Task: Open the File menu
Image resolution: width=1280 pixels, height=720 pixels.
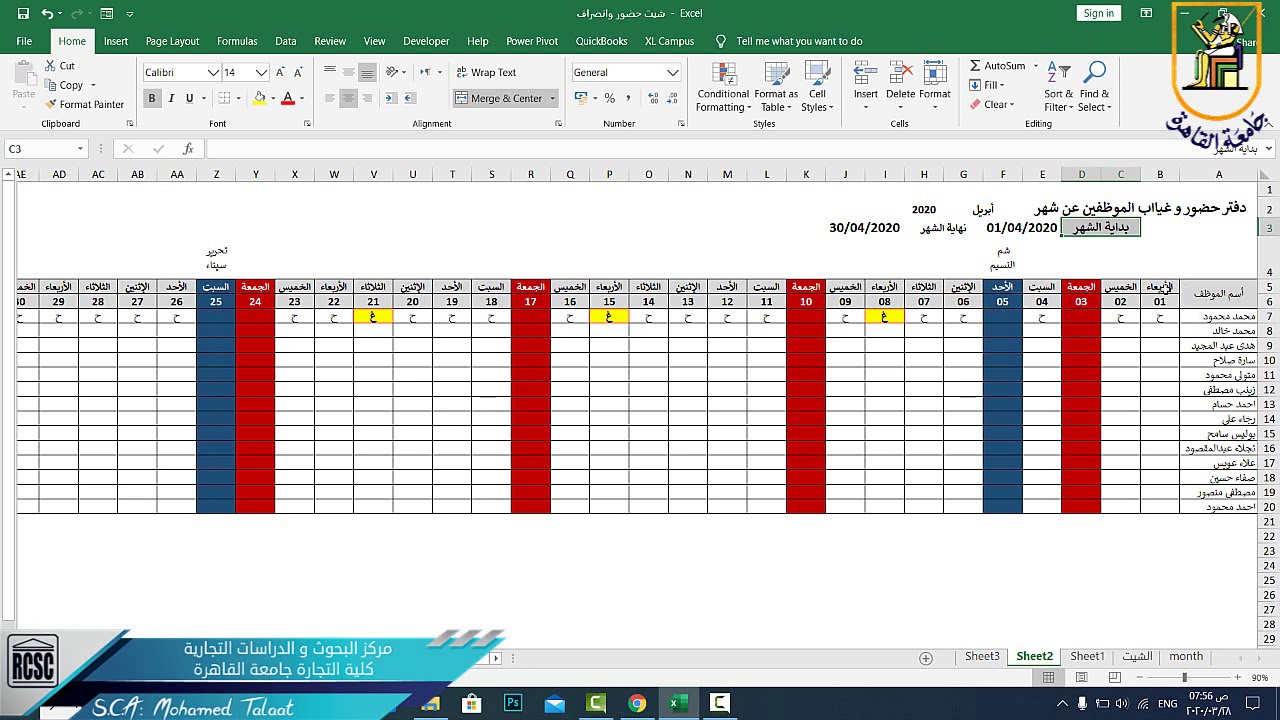Action: (x=24, y=41)
